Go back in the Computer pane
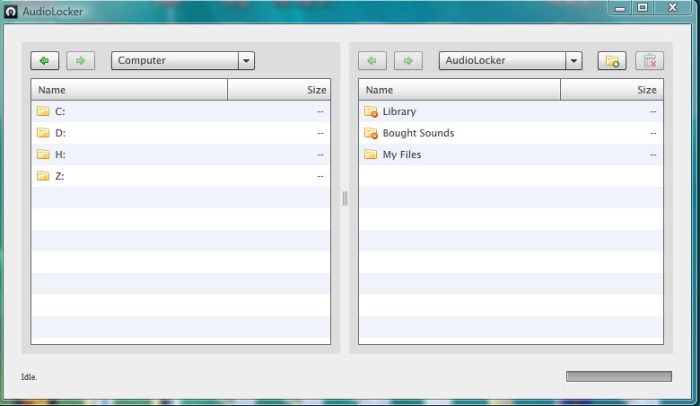700x406 pixels. (45, 61)
